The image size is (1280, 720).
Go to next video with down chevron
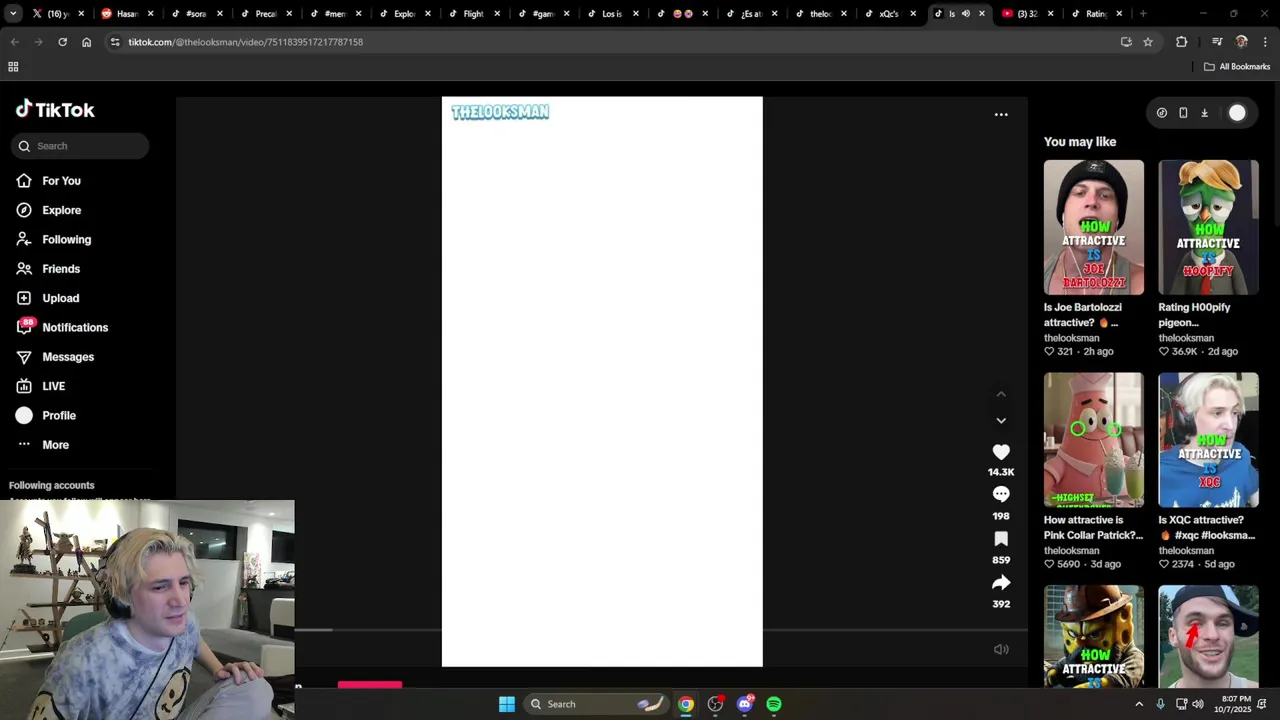(x=1001, y=420)
